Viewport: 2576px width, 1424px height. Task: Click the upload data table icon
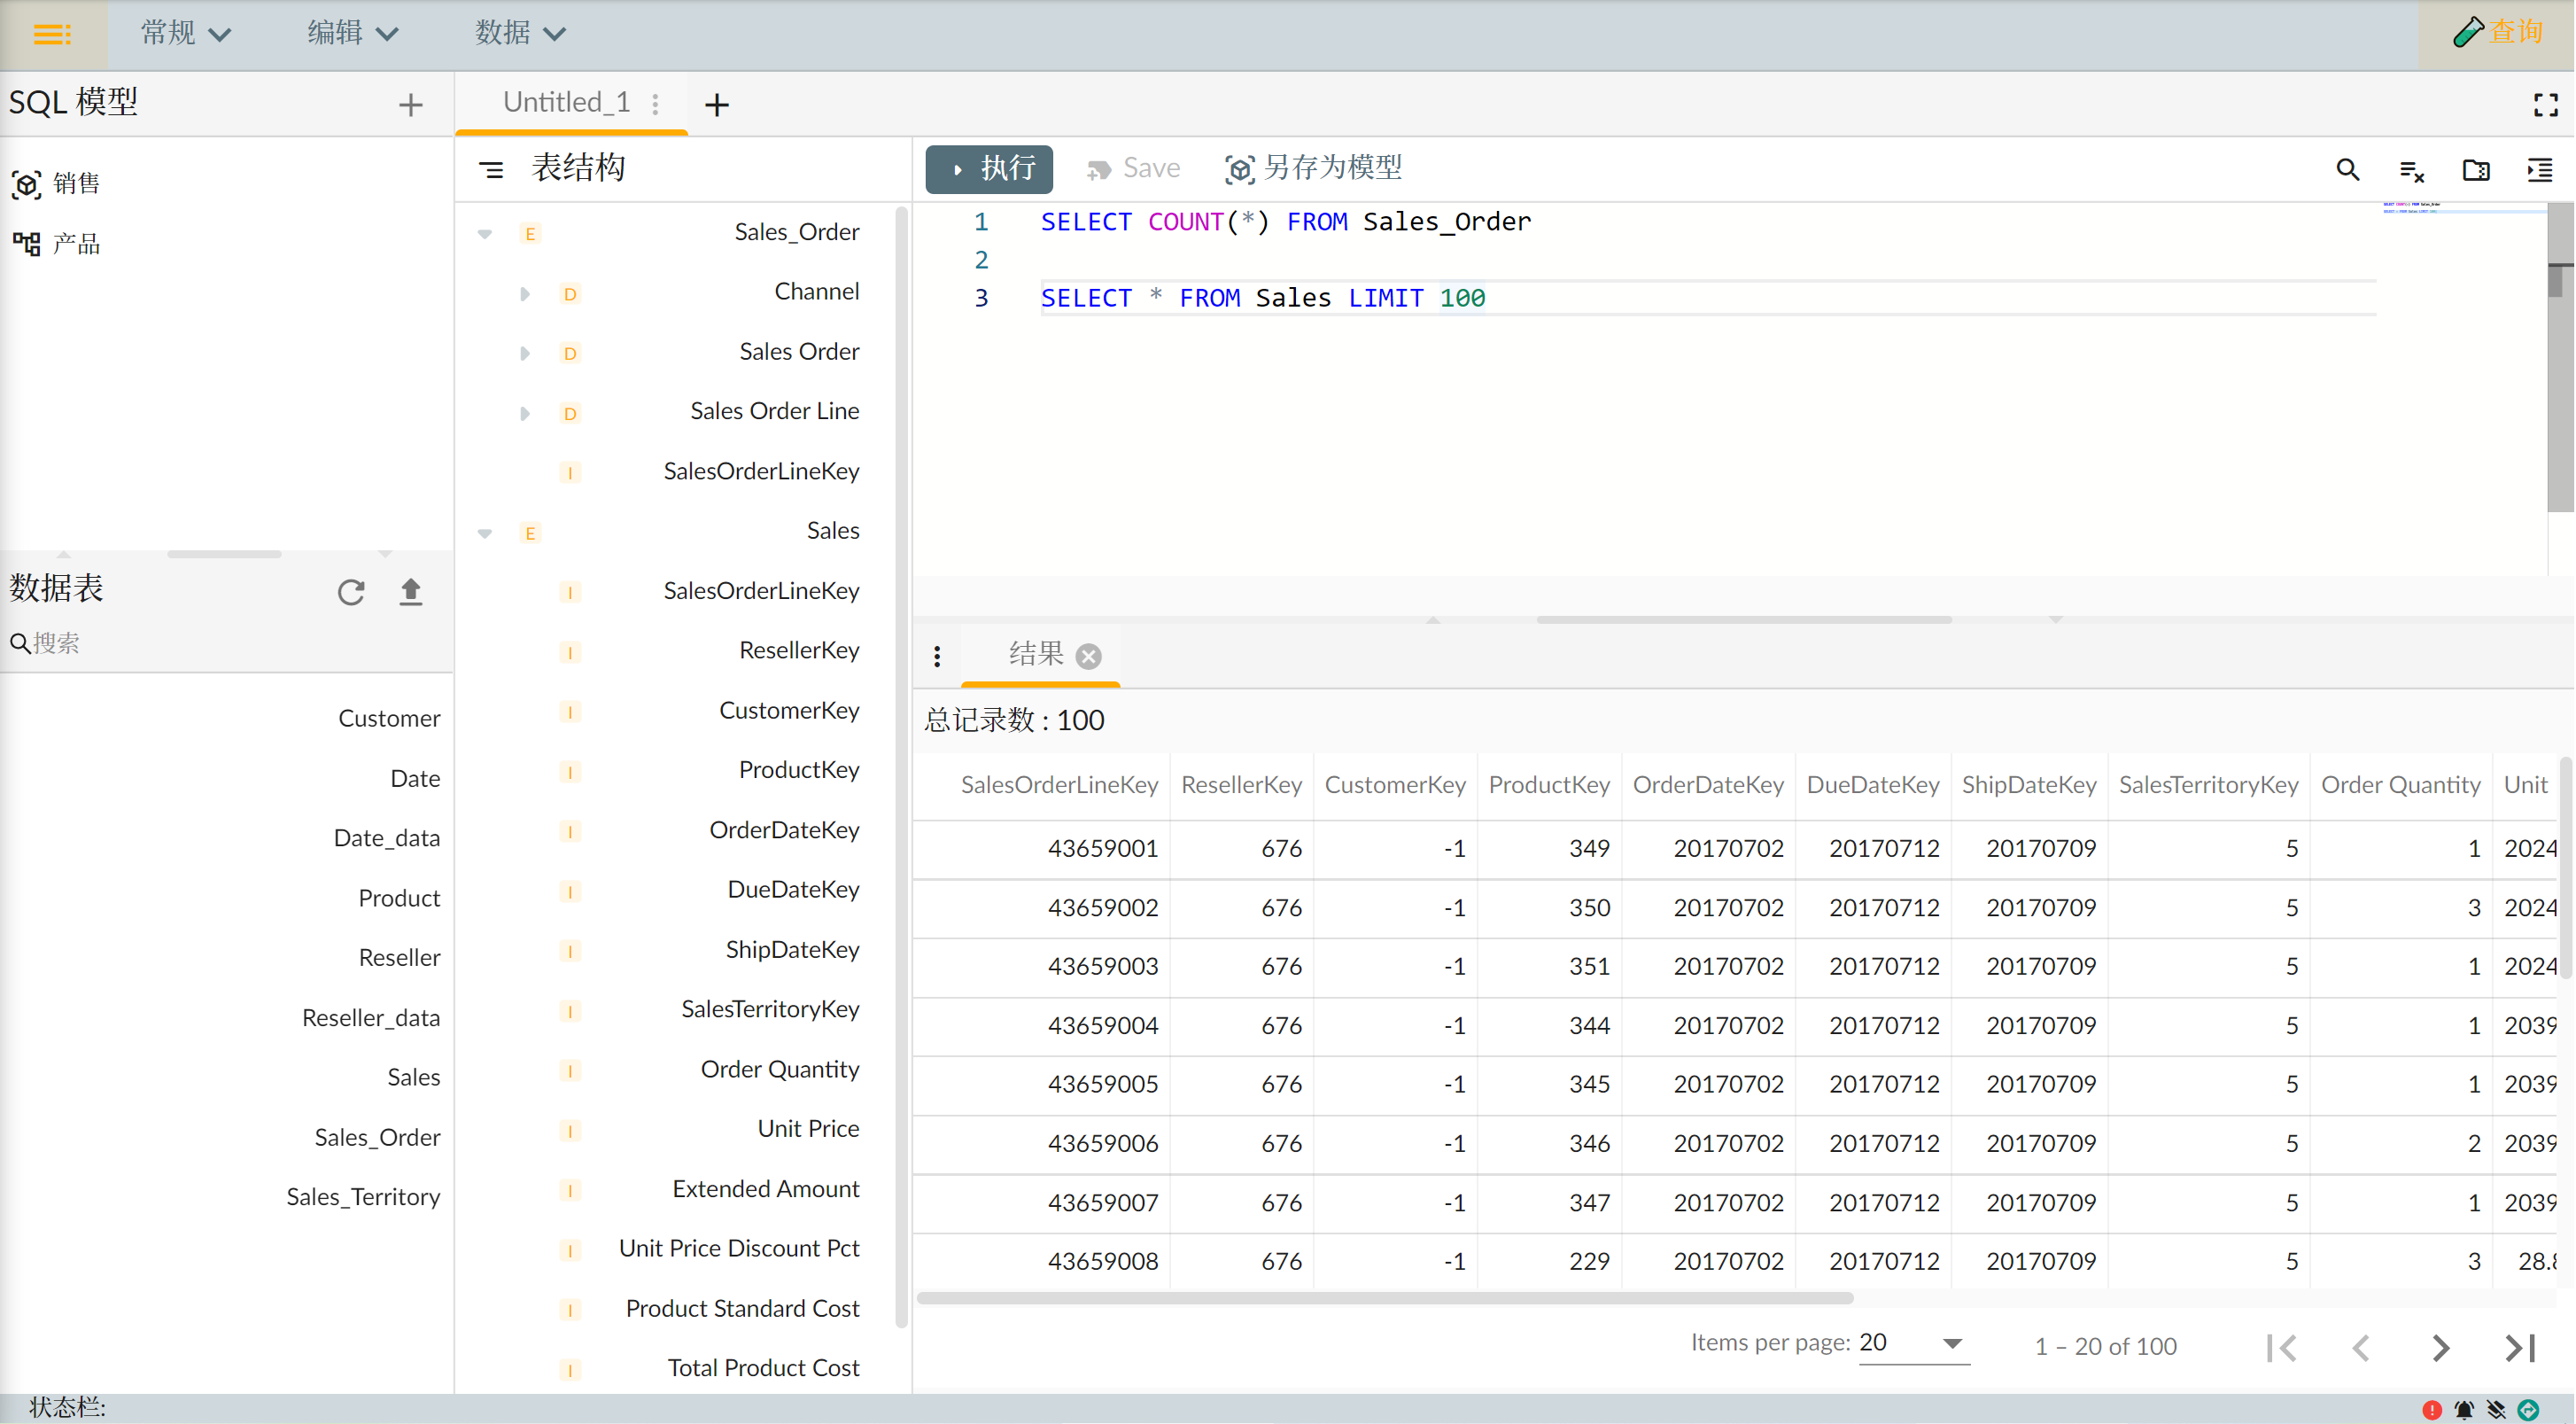click(x=411, y=592)
